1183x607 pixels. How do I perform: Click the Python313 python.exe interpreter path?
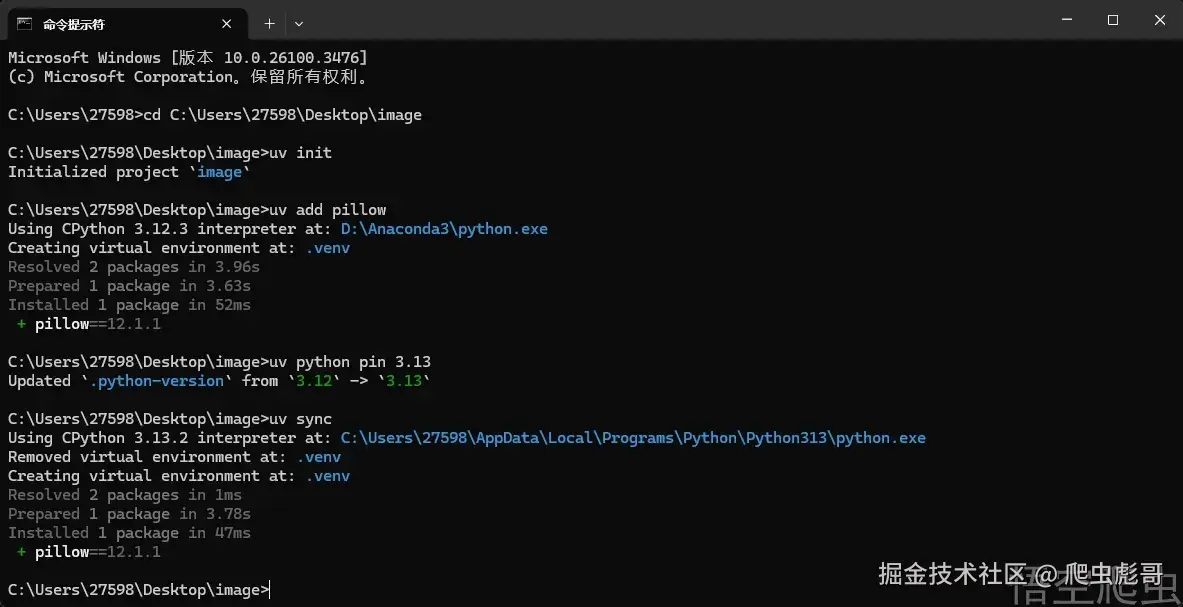(633, 437)
